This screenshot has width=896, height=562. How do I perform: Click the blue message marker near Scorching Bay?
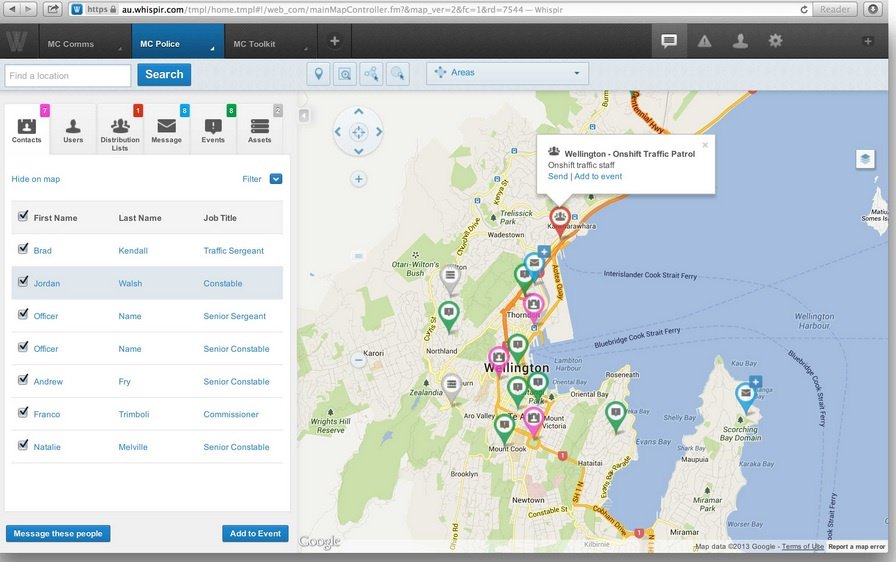pyautogui.click(x=746, y=396)
